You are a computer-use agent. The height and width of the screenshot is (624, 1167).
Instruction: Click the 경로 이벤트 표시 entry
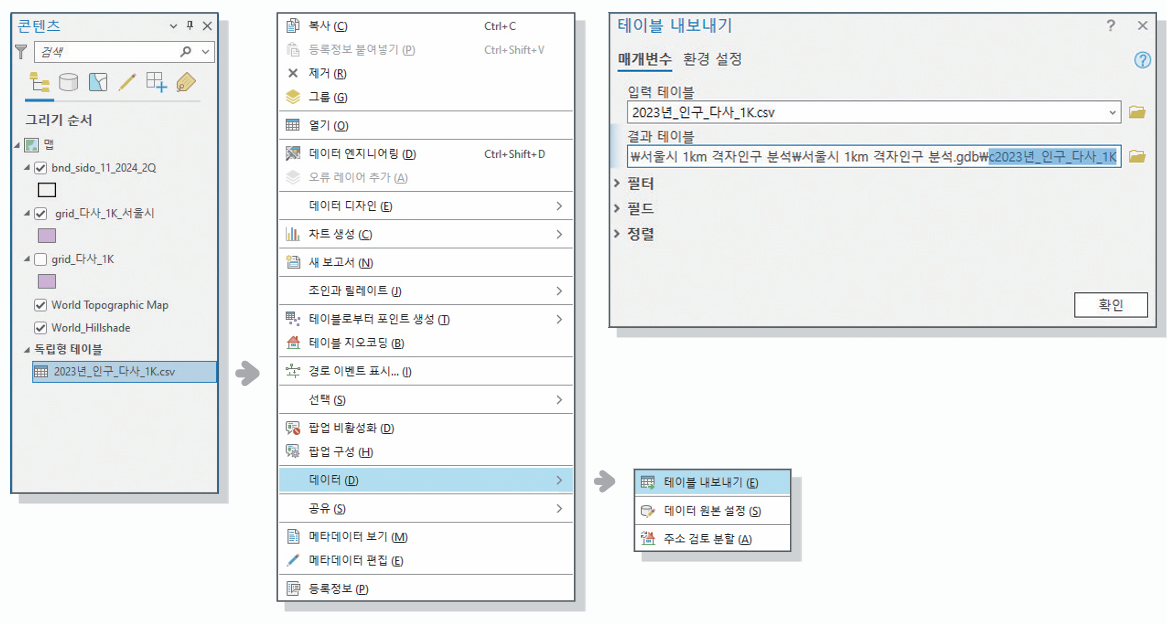pos(426,371)
